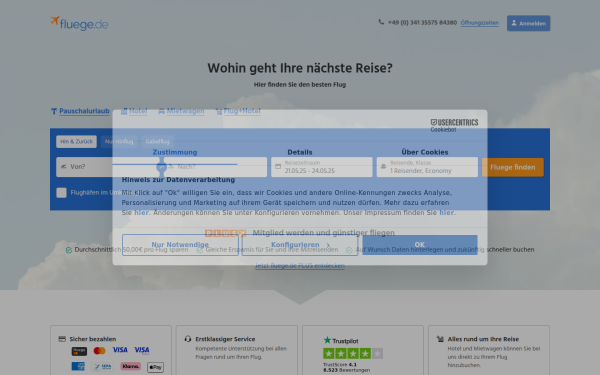The height and width of the screenshot is (375, 600).
Task: Click the Trustpilot star rating
Action: (353, 353)
